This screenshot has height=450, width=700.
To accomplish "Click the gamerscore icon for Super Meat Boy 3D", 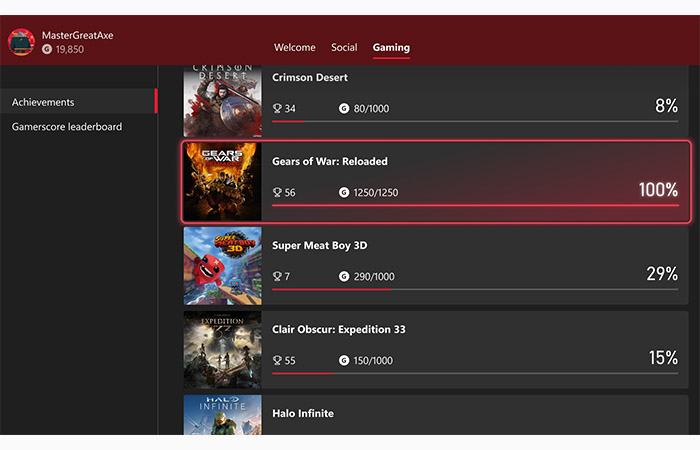I will tap(344, 276).
